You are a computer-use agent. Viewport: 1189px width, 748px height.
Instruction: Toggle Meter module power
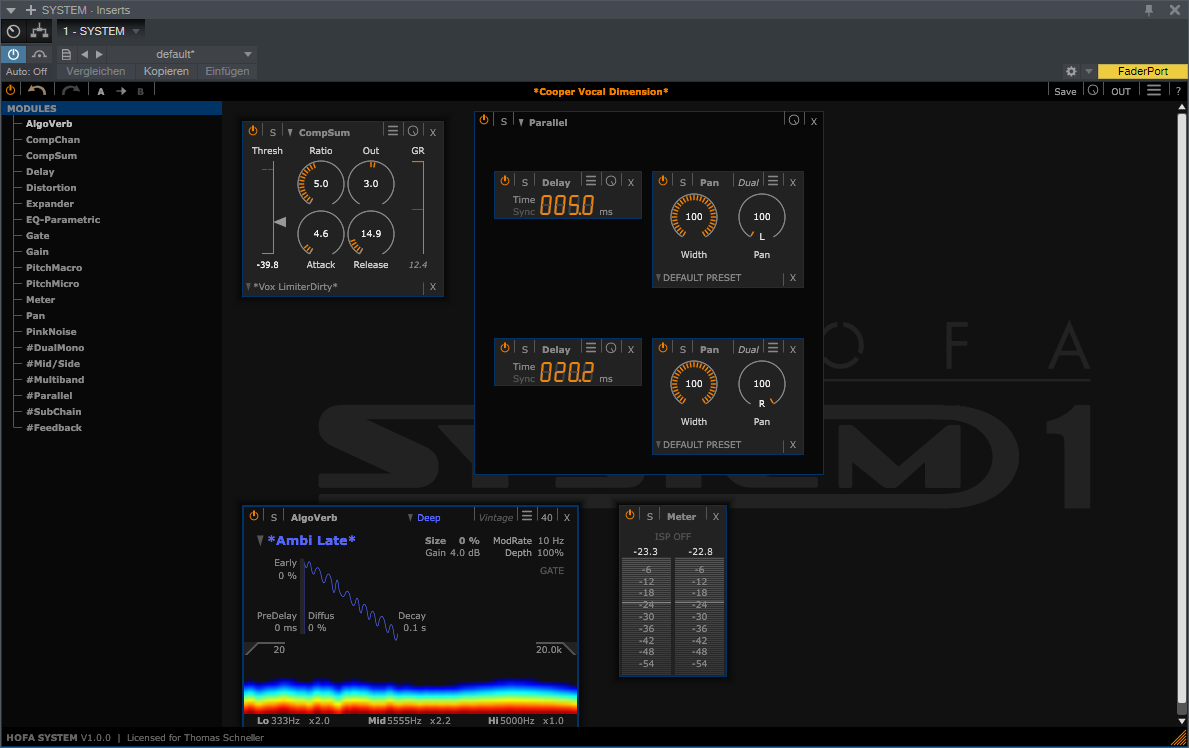pos(629,514)
